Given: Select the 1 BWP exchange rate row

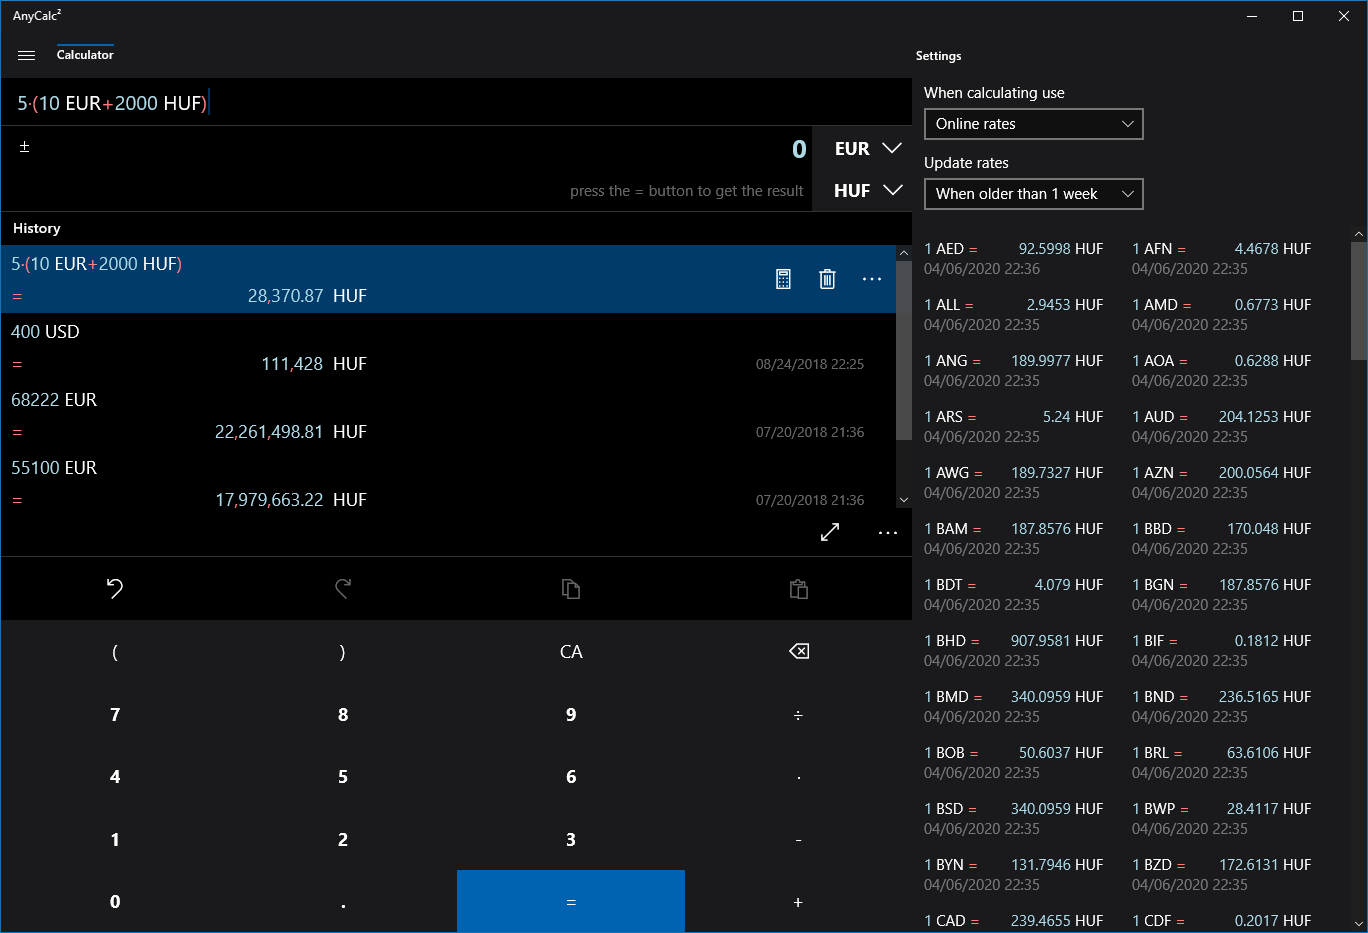Looking at the screenshot, I should pos(1222,818).
